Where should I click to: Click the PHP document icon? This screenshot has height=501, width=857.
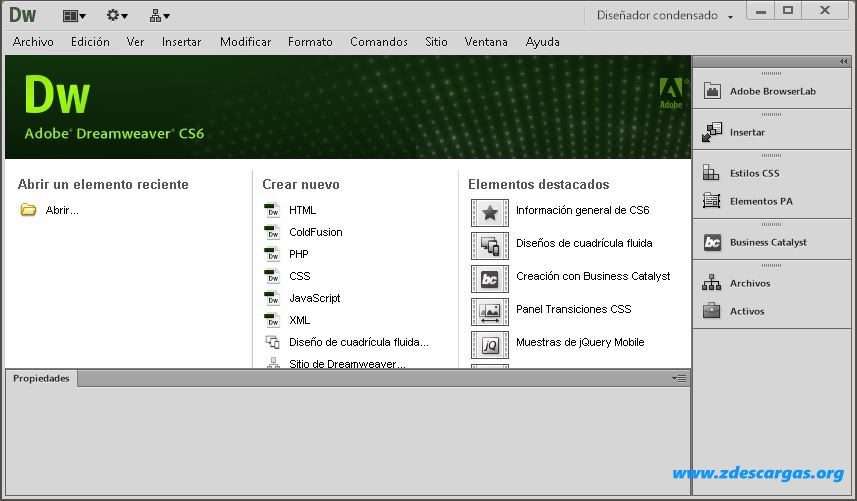[272, 254]
